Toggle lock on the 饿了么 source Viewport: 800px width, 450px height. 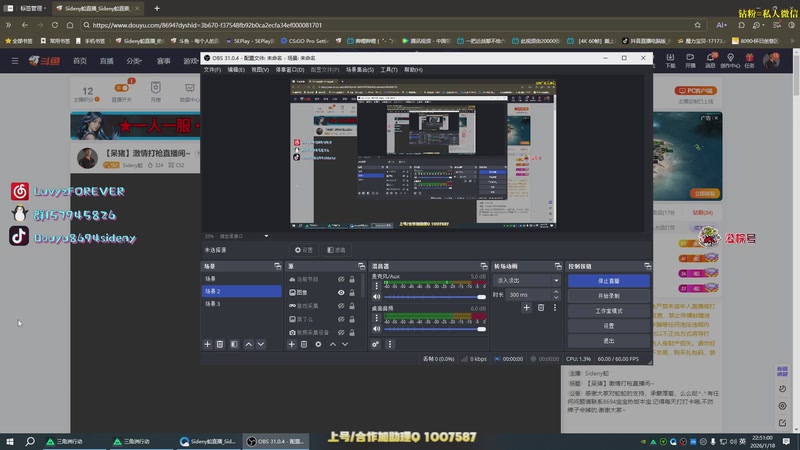click(352, 319)
